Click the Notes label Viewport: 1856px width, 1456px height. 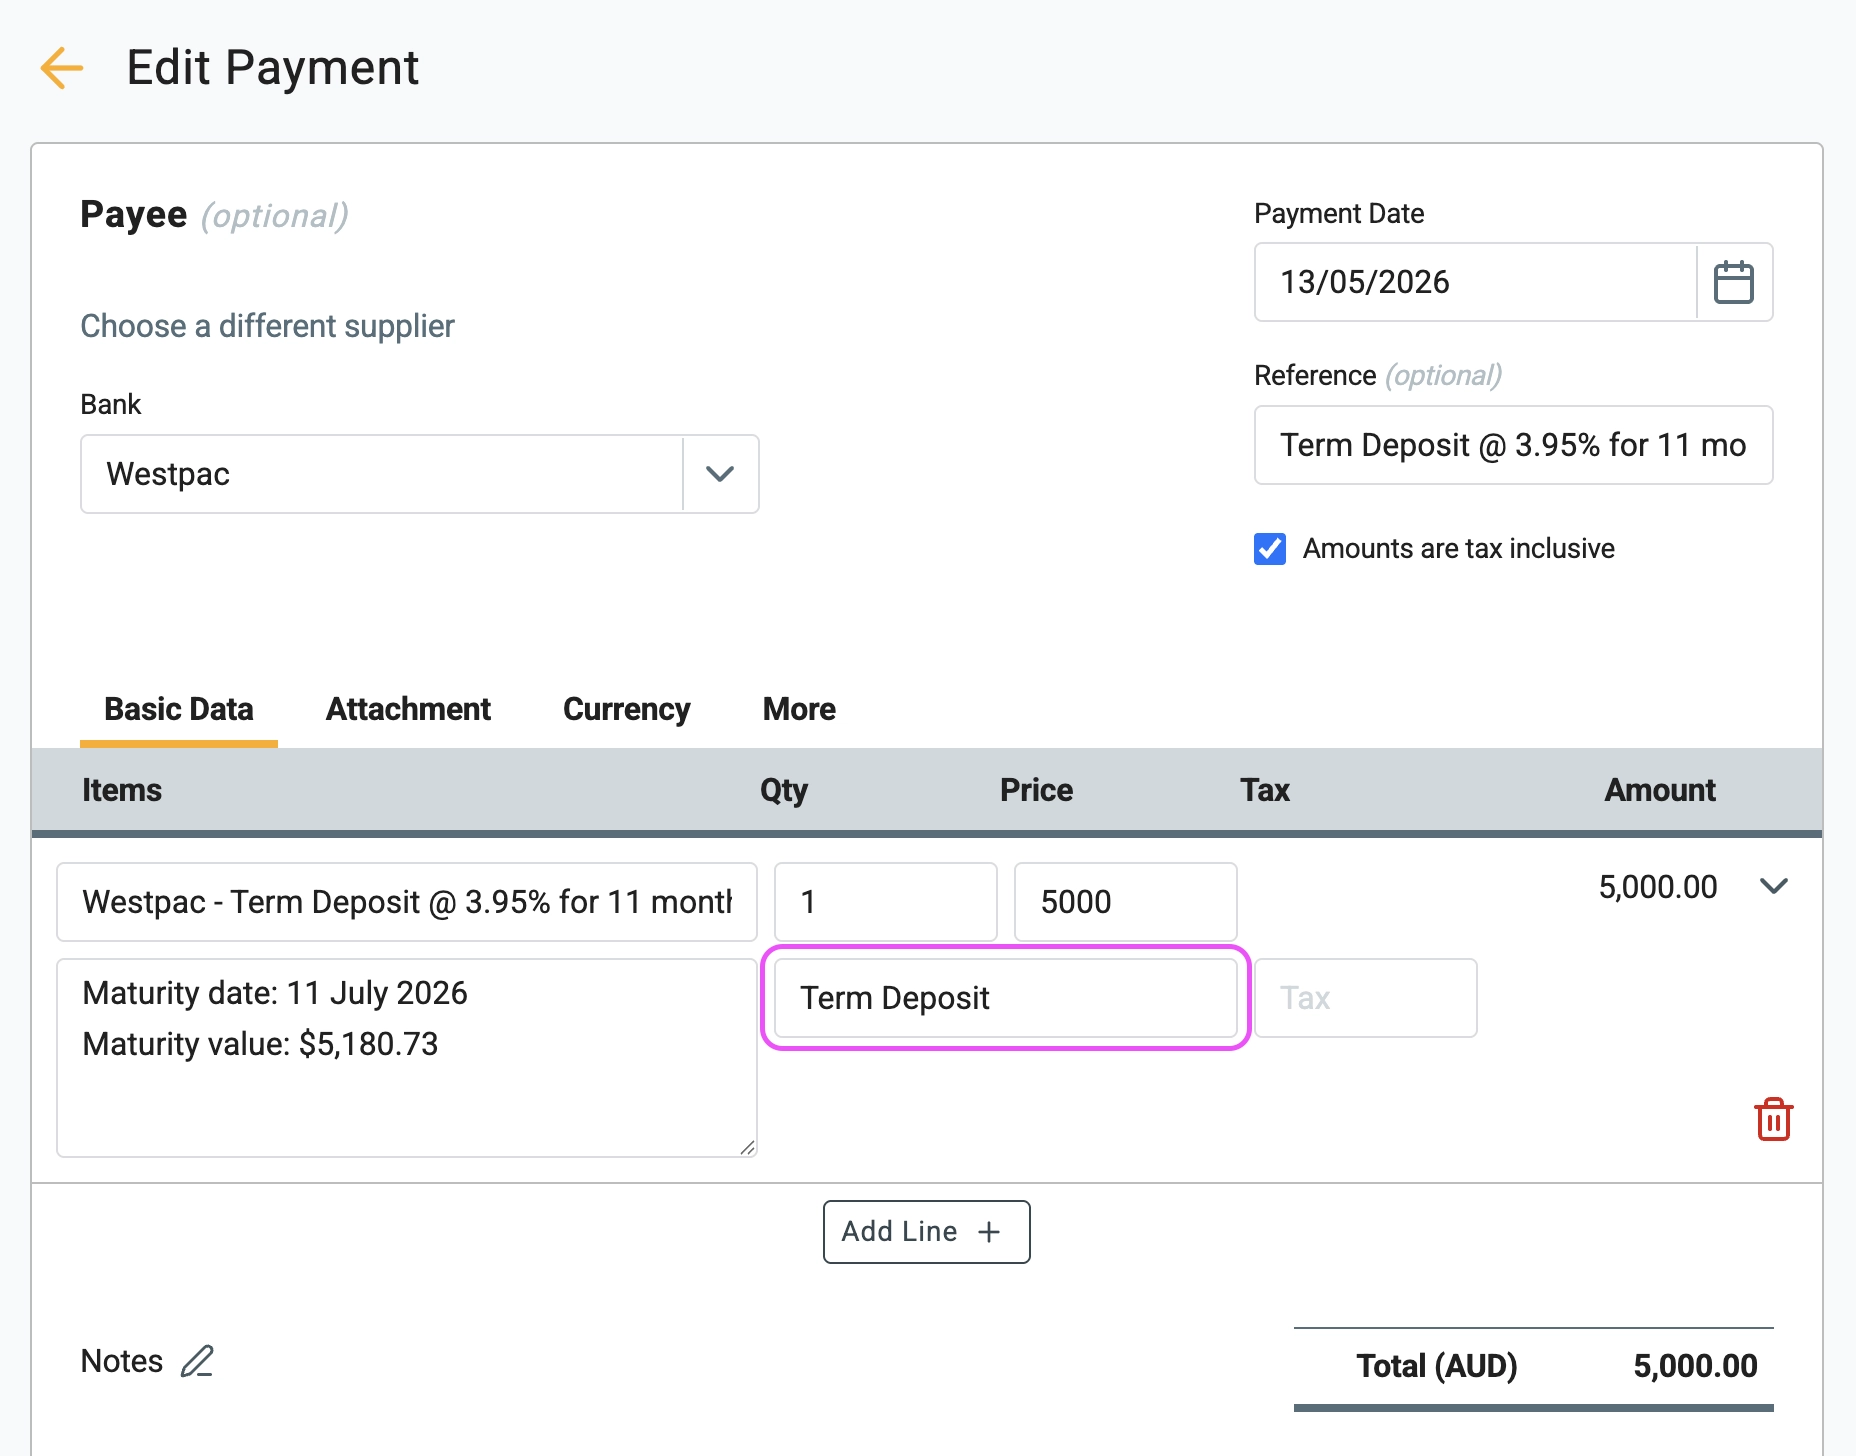click(x=122, y=1361)
